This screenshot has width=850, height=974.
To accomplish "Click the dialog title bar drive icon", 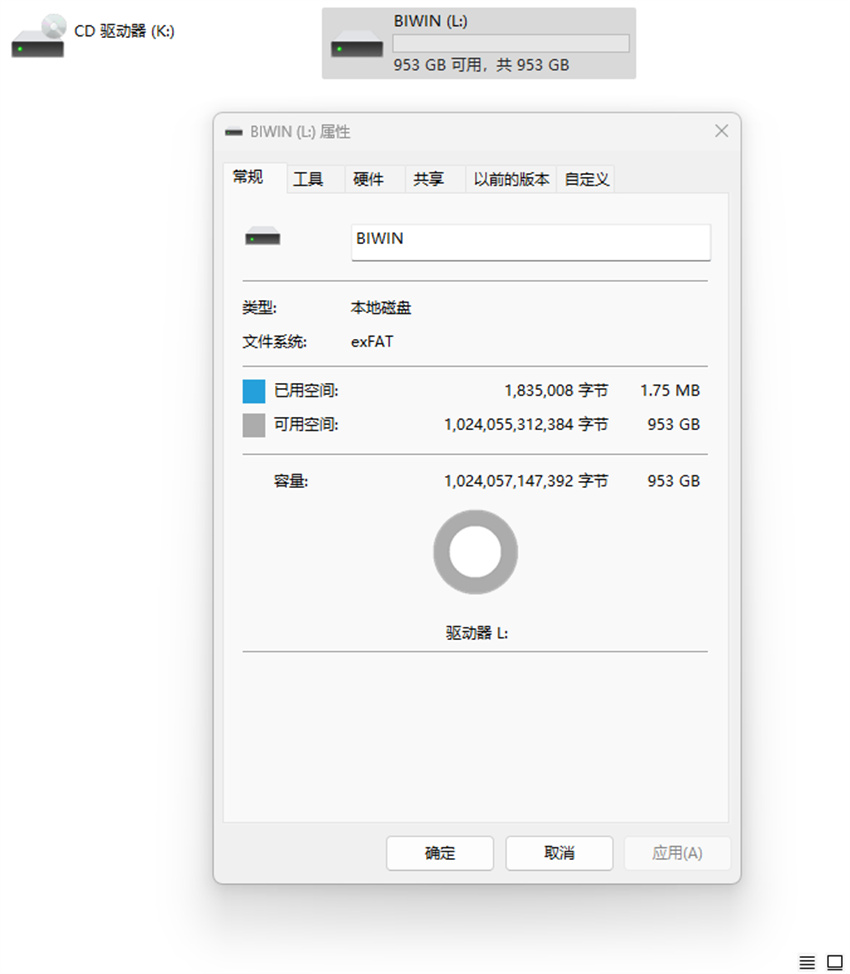I will pos(233,131).
